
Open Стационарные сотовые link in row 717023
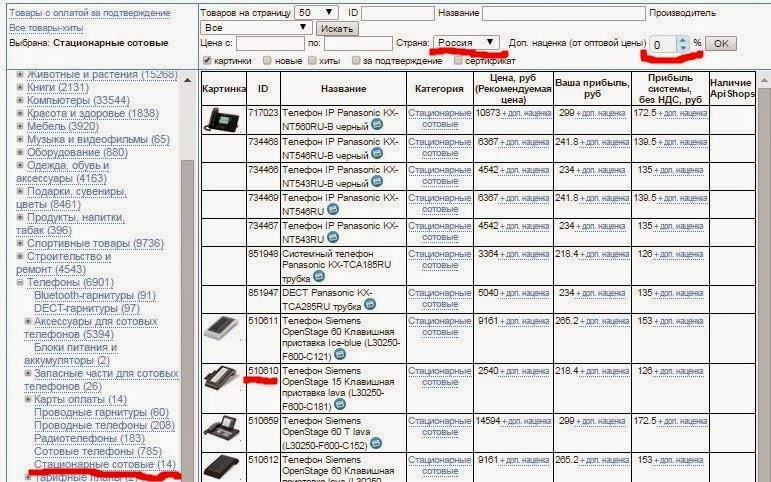tap(440, 119)
